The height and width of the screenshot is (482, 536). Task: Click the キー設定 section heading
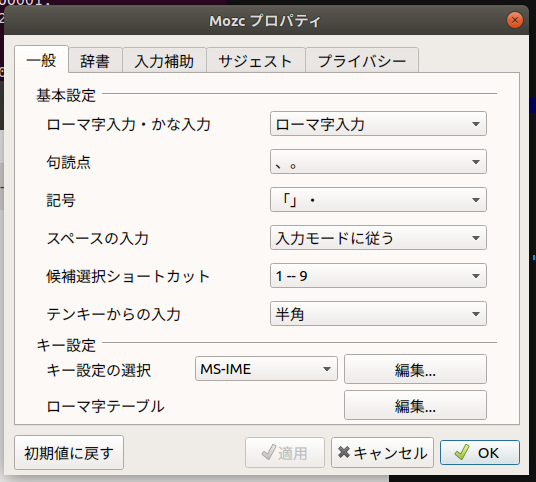coord(66,345)
